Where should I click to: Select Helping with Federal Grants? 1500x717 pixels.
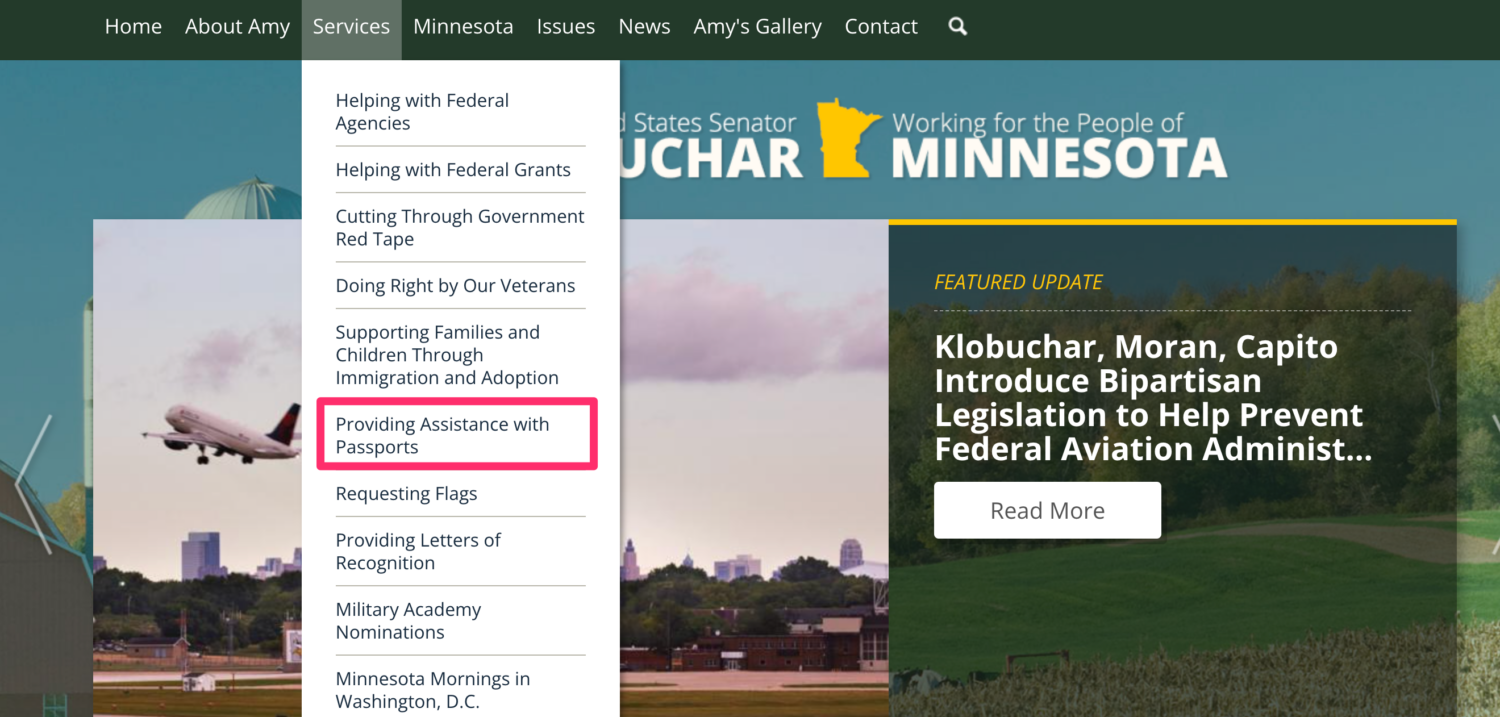coord(453,169)
